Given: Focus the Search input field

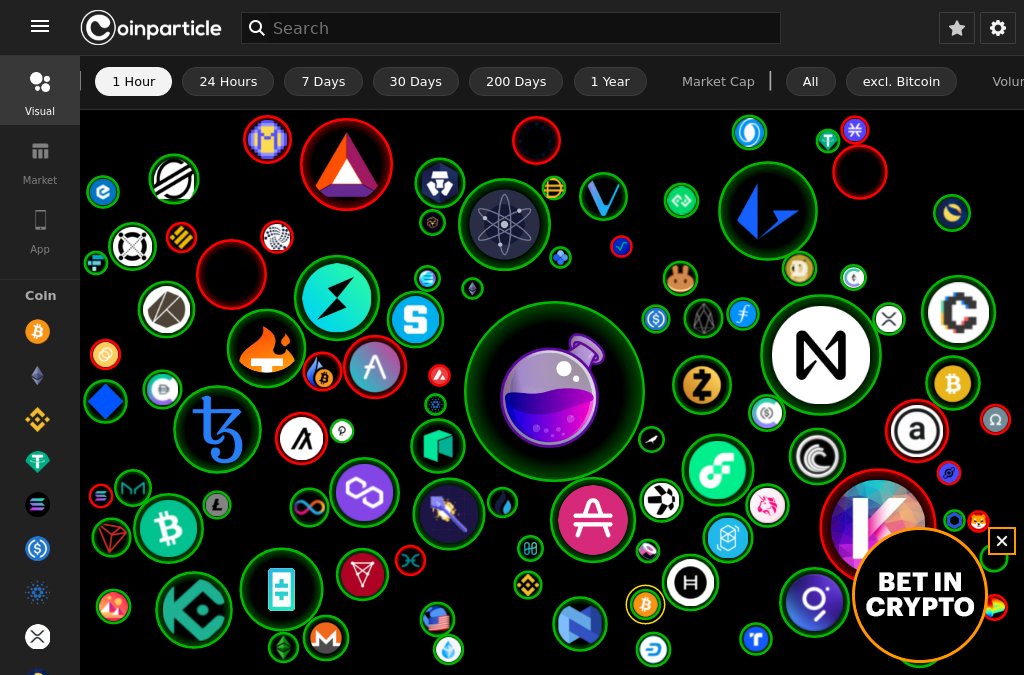Looking at the screenshot, I should click(511, 28).
